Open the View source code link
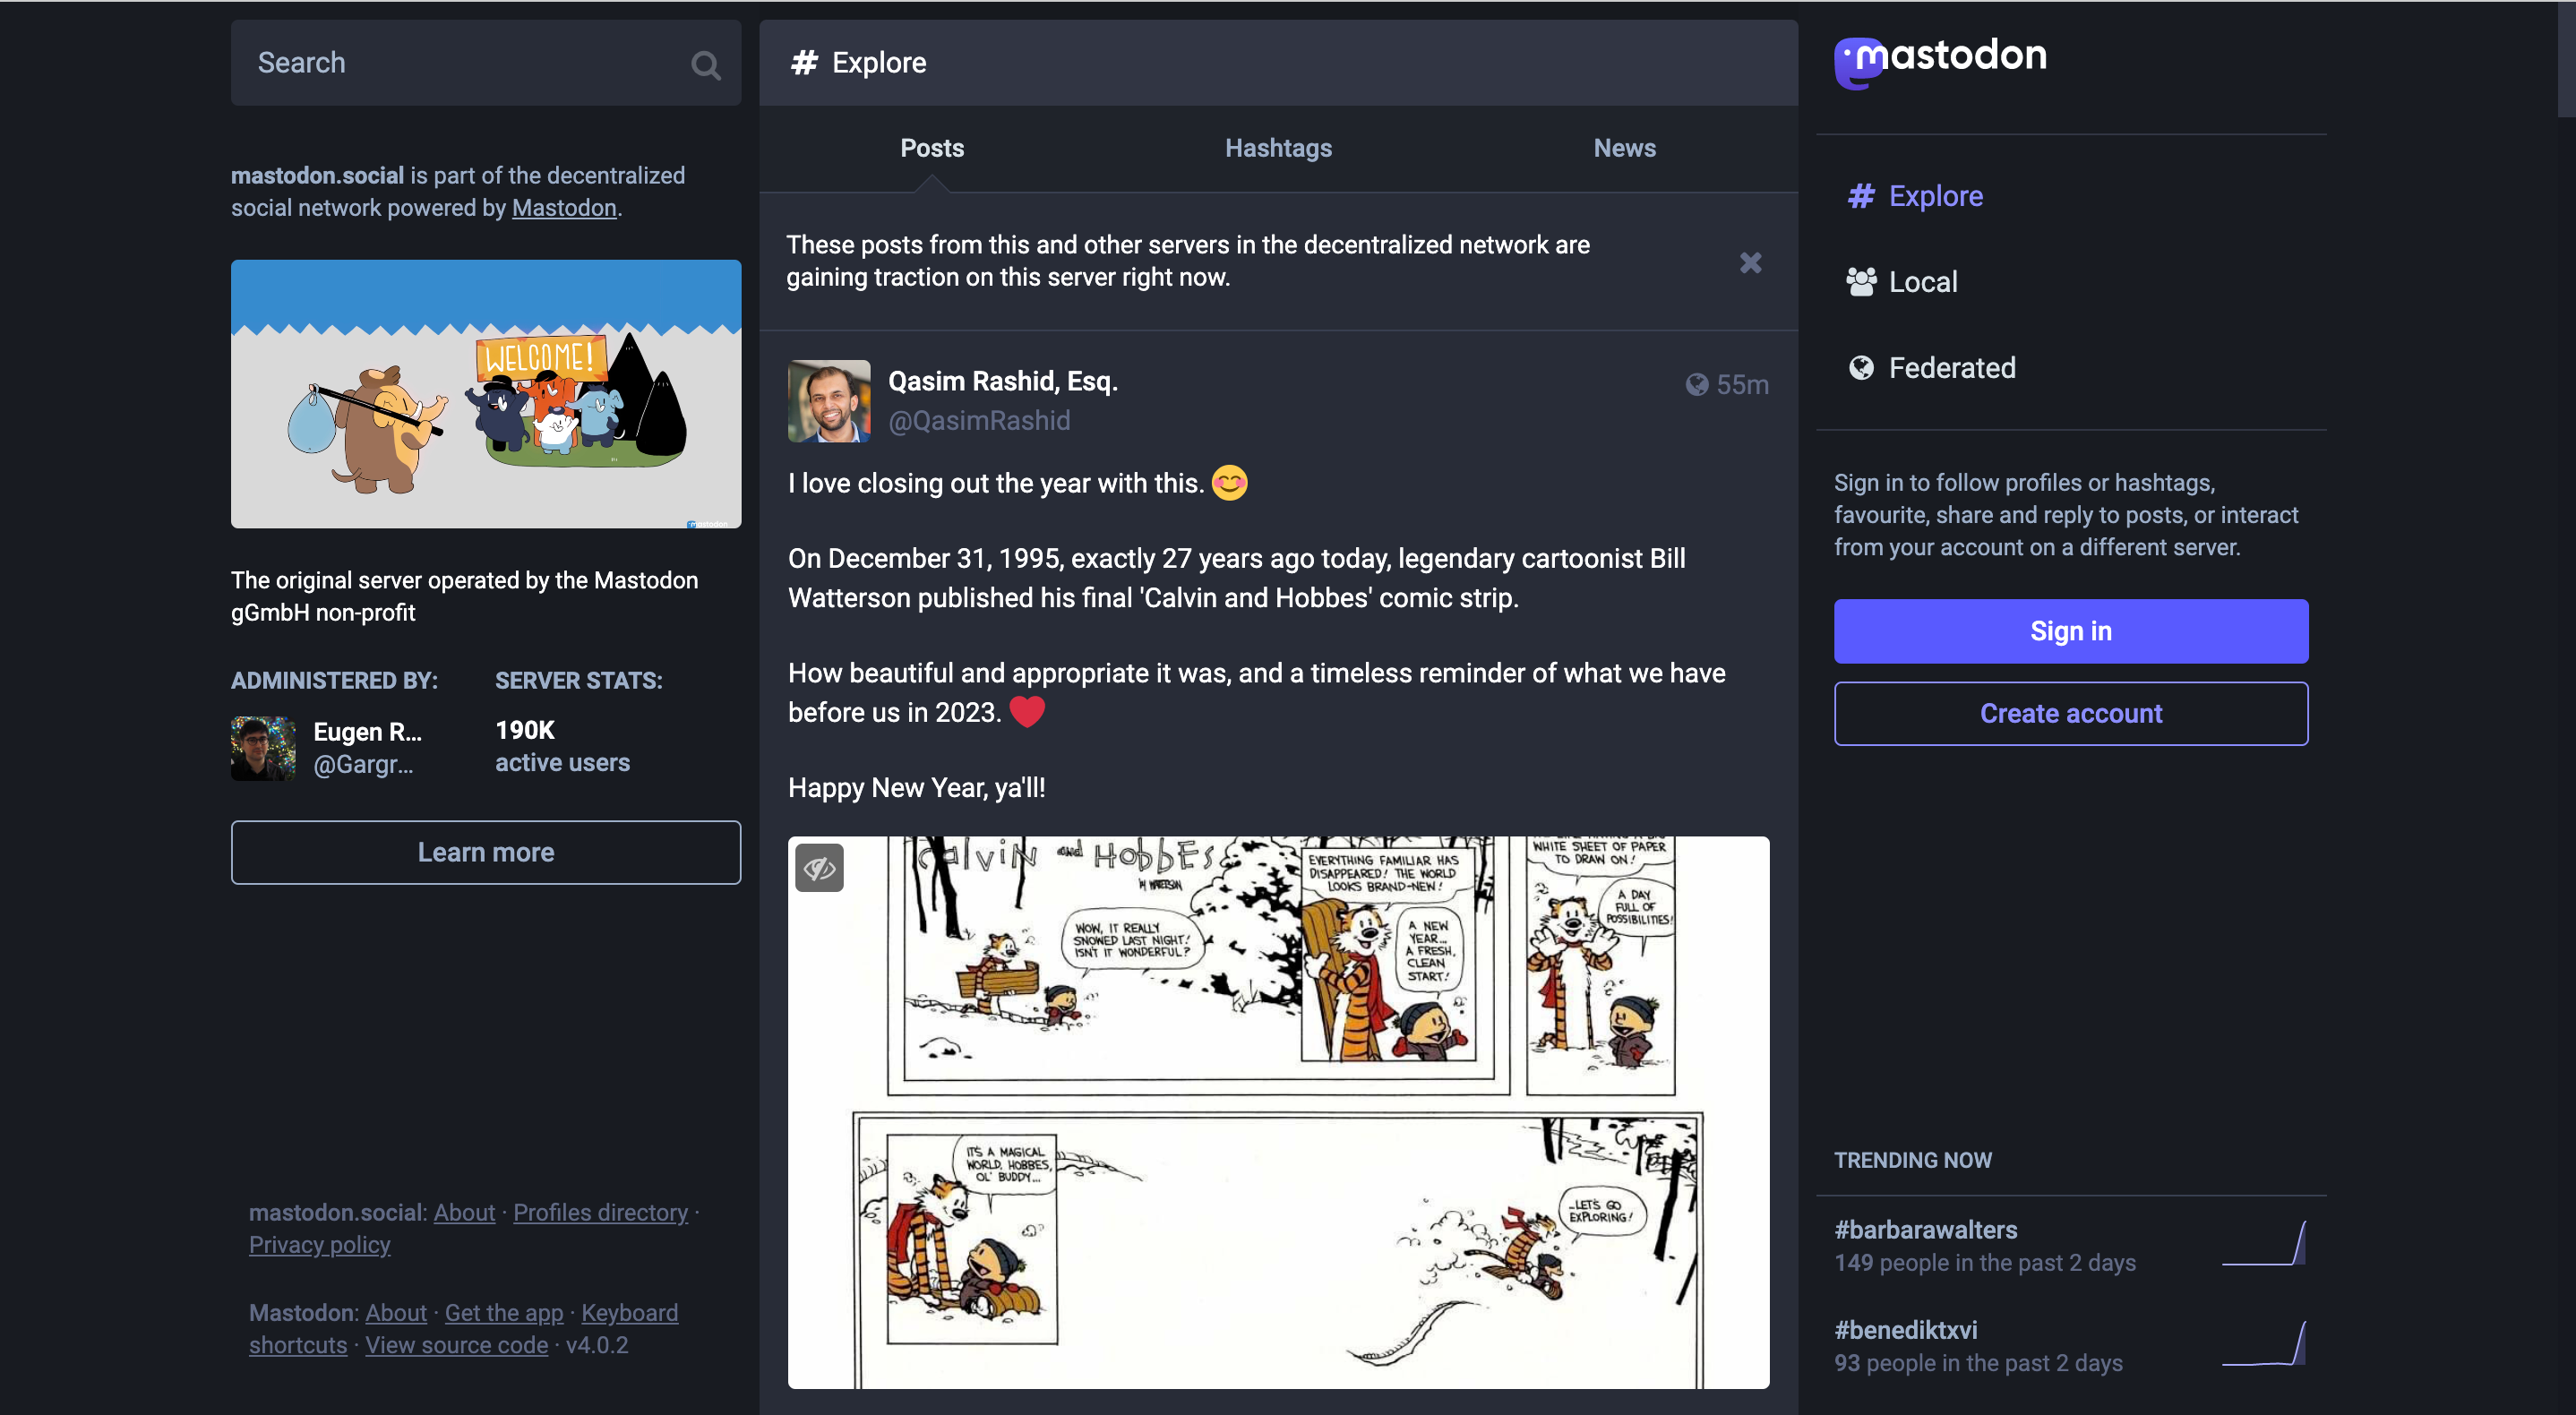 [x=456, y=1345]
